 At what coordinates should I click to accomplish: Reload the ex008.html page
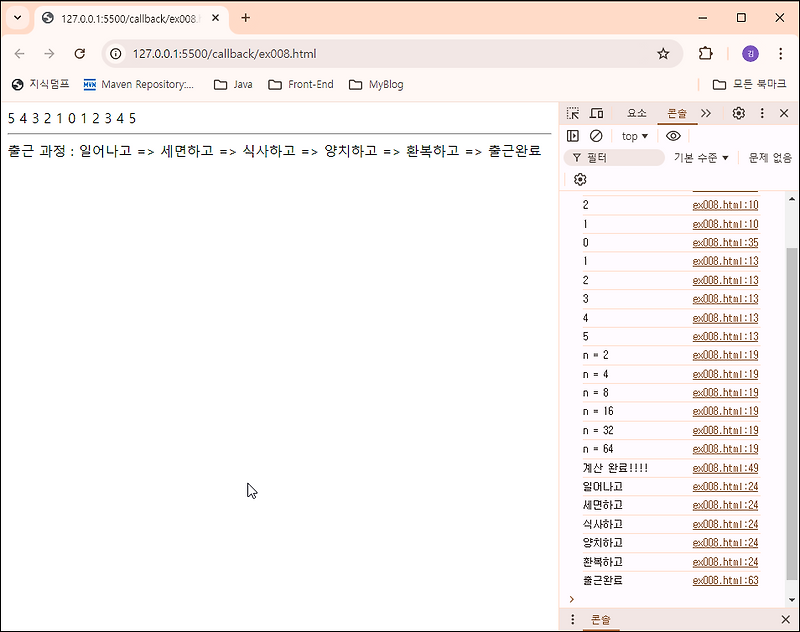(x=80, y=54)
